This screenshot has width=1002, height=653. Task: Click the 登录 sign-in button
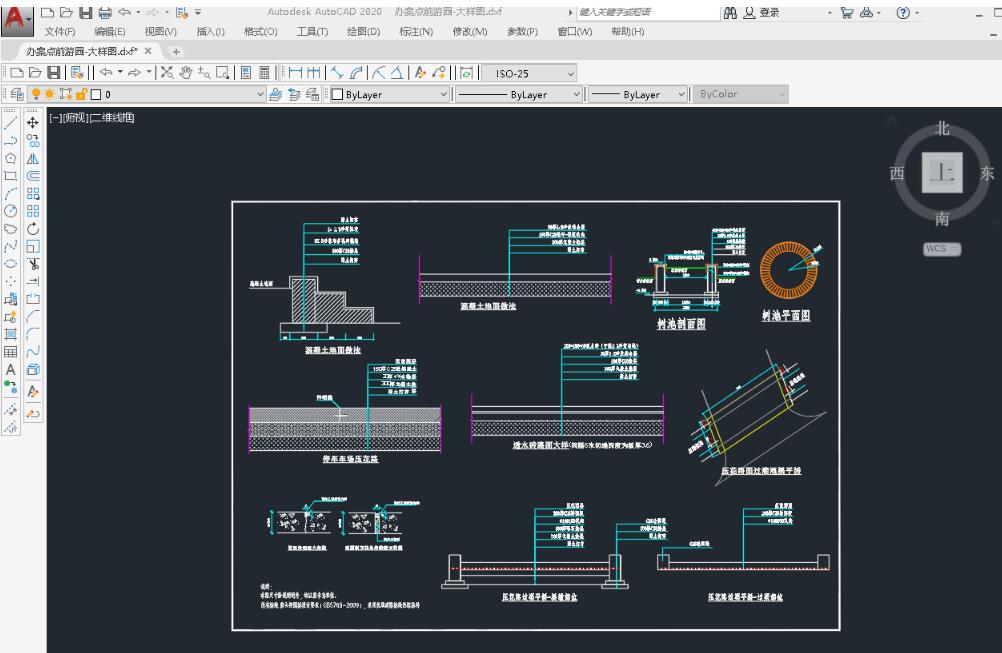(x=762, y=12)
